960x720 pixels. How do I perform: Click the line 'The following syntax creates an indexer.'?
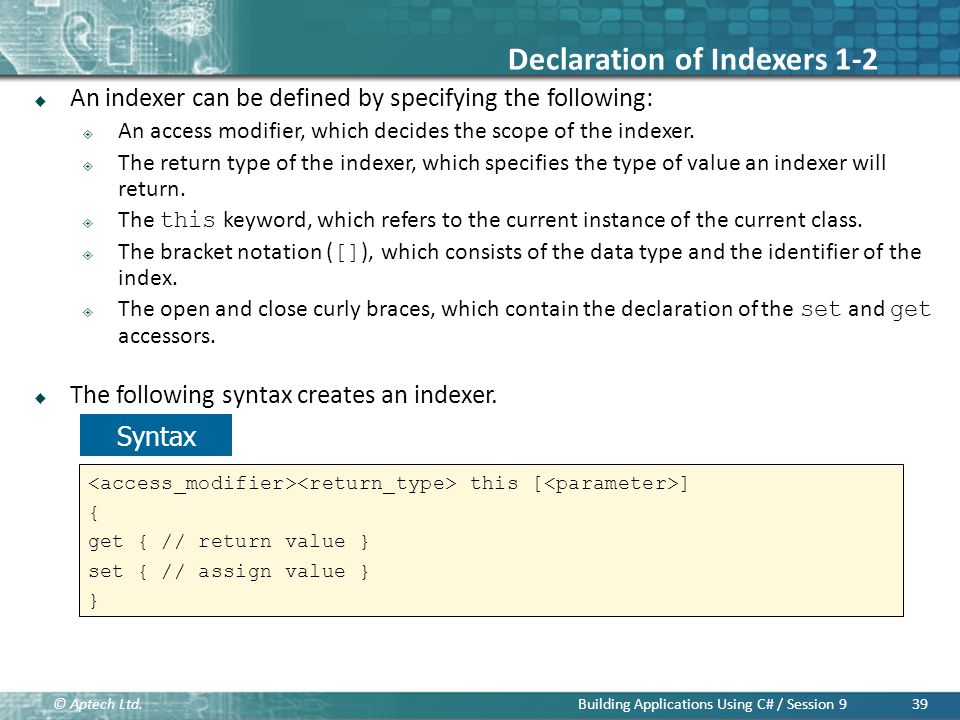pyautogui.click(x=283, y=395)
